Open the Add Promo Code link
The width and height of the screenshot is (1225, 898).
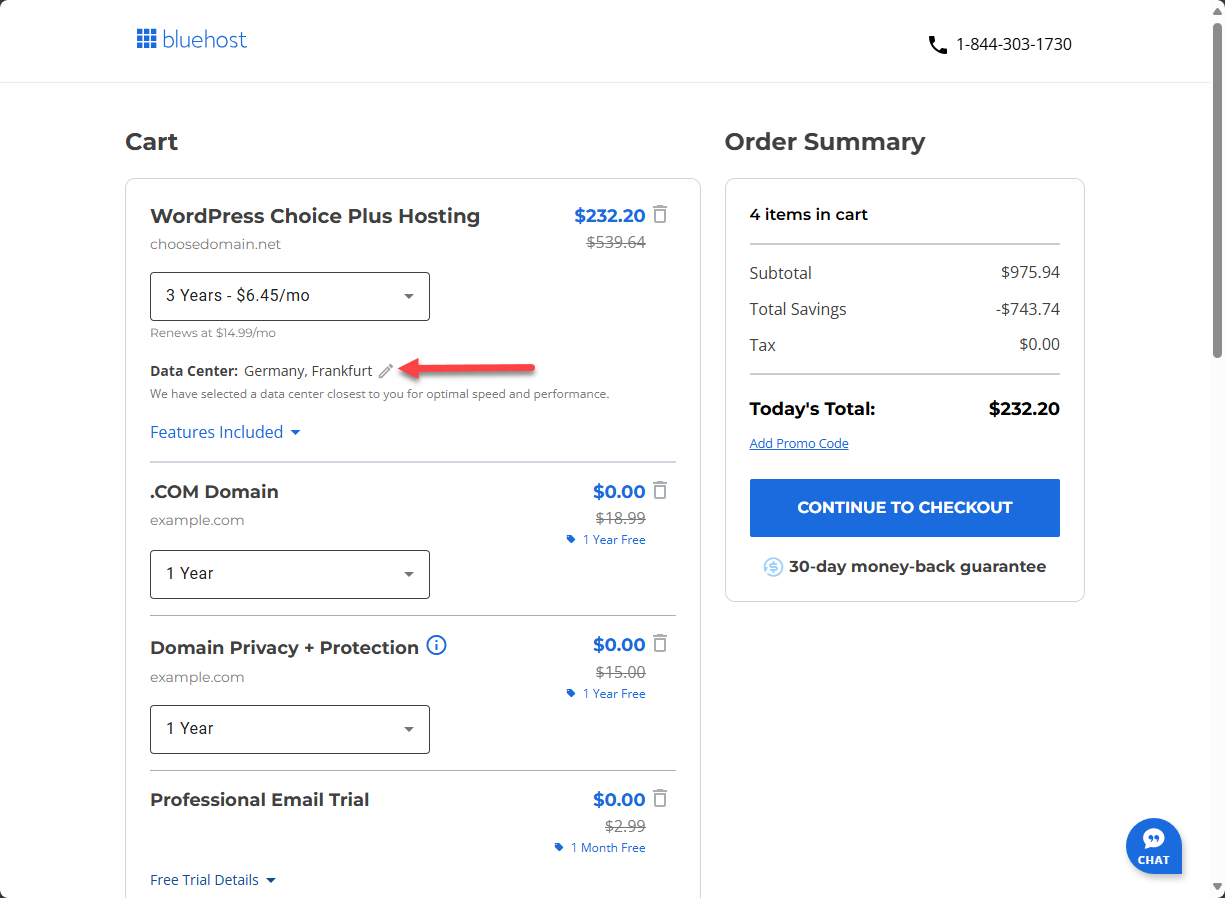(798, 443)
